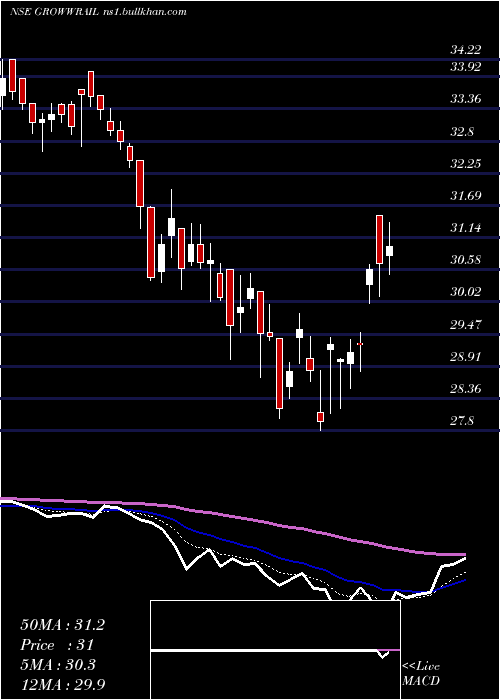Click the 12MA : 29.9 readout
Image resolution: width=500 pixels, height=700 pixels.
pos(62,684)
